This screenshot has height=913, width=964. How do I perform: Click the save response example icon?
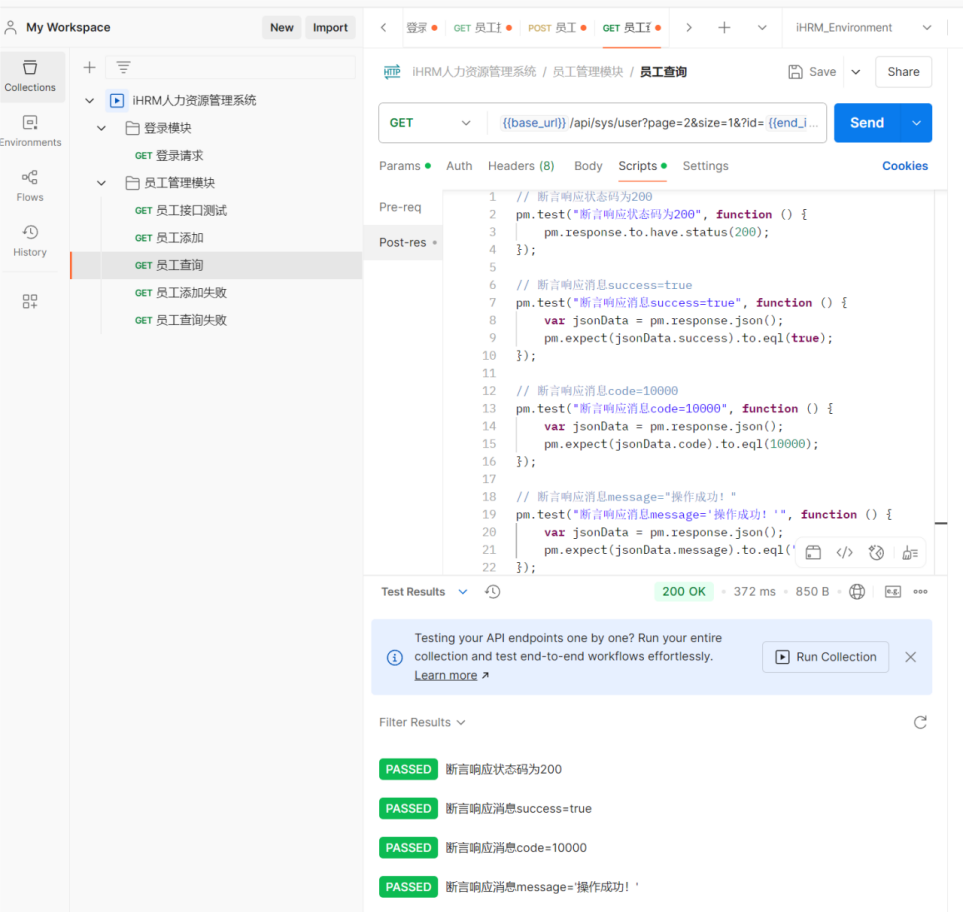[893, 591]
